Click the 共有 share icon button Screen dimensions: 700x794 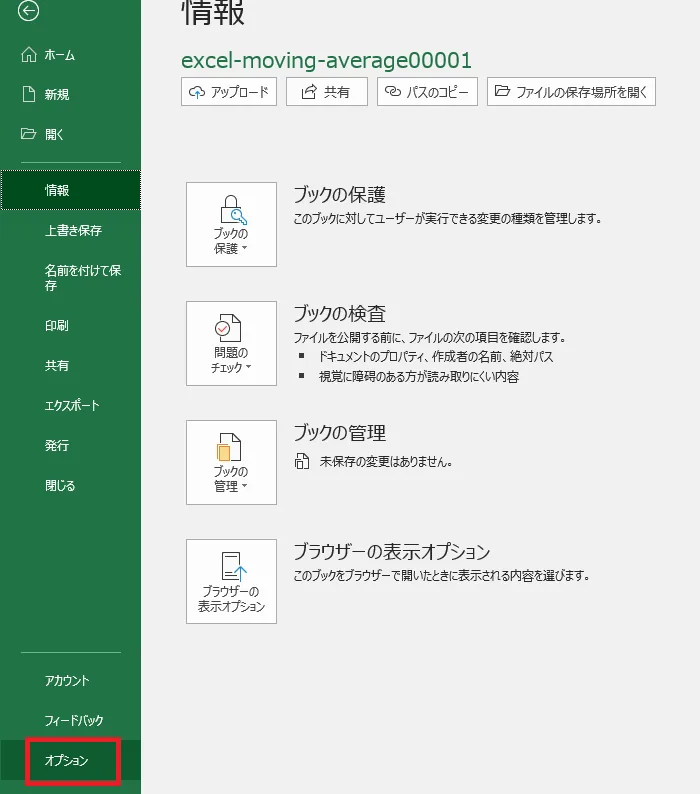[326, 92]
